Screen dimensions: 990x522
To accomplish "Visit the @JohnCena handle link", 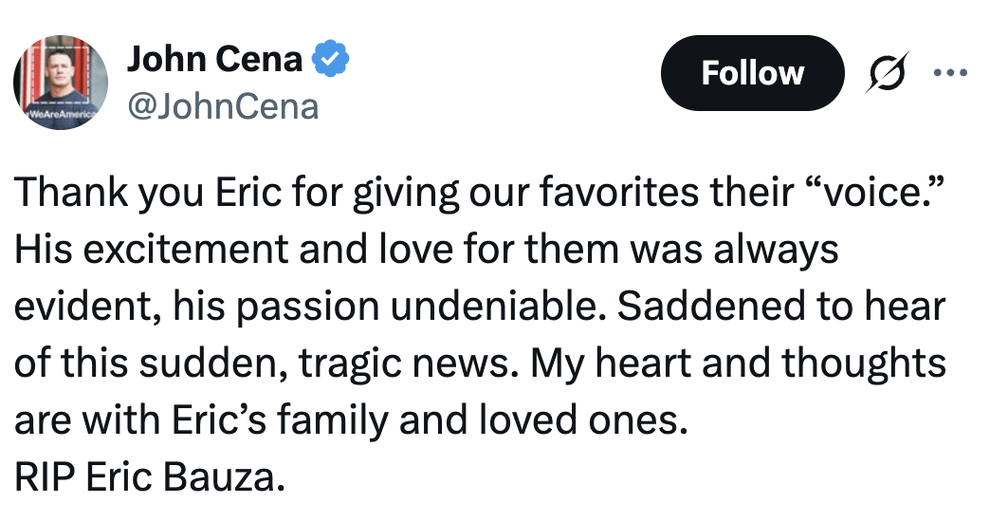I will 223,107.
